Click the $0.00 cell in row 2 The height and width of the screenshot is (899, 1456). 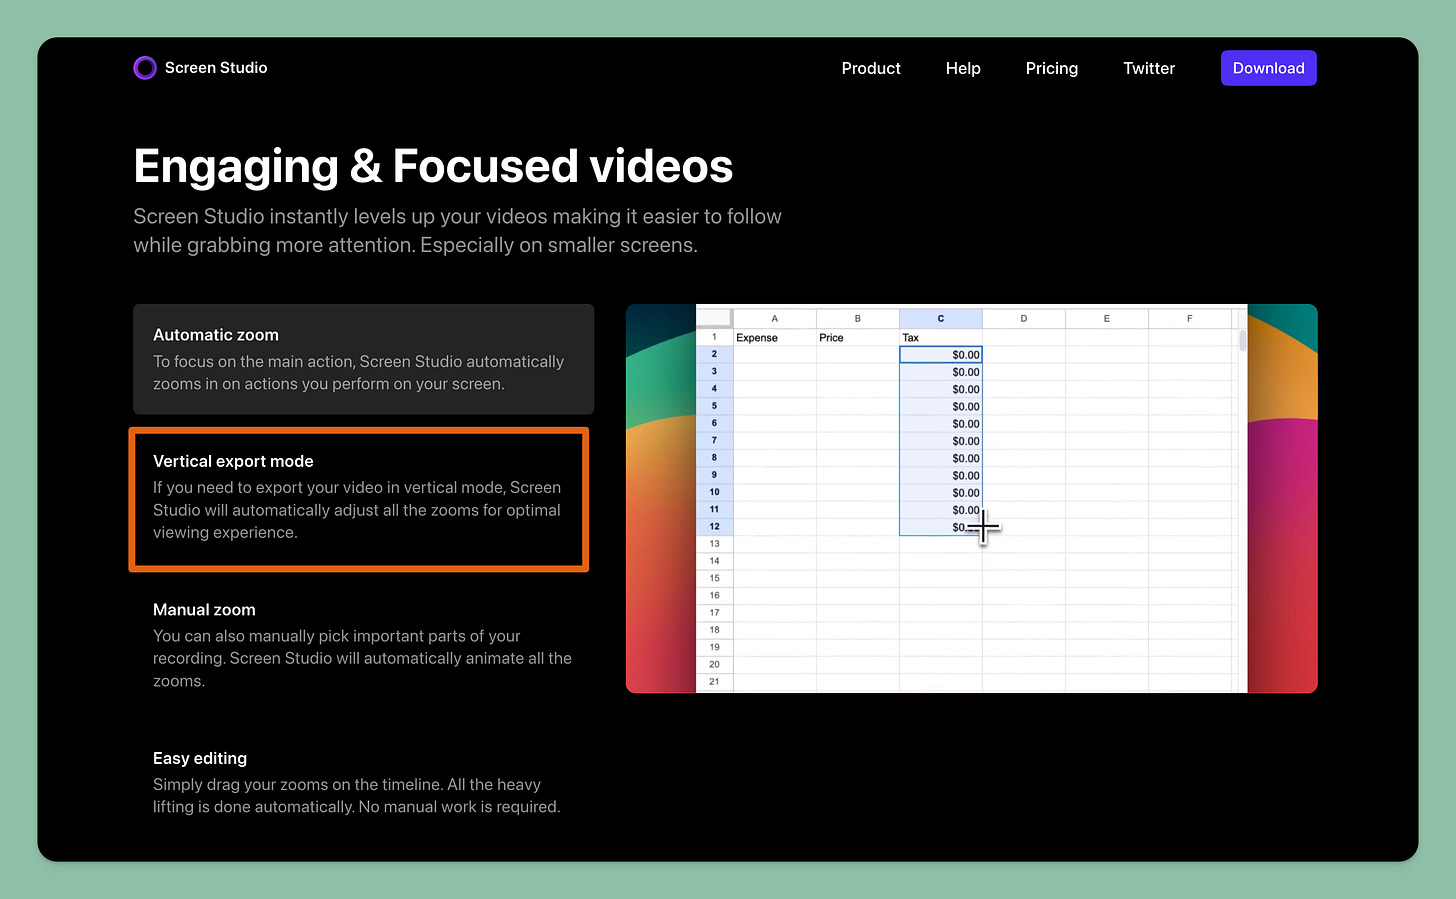pos(940,355)
